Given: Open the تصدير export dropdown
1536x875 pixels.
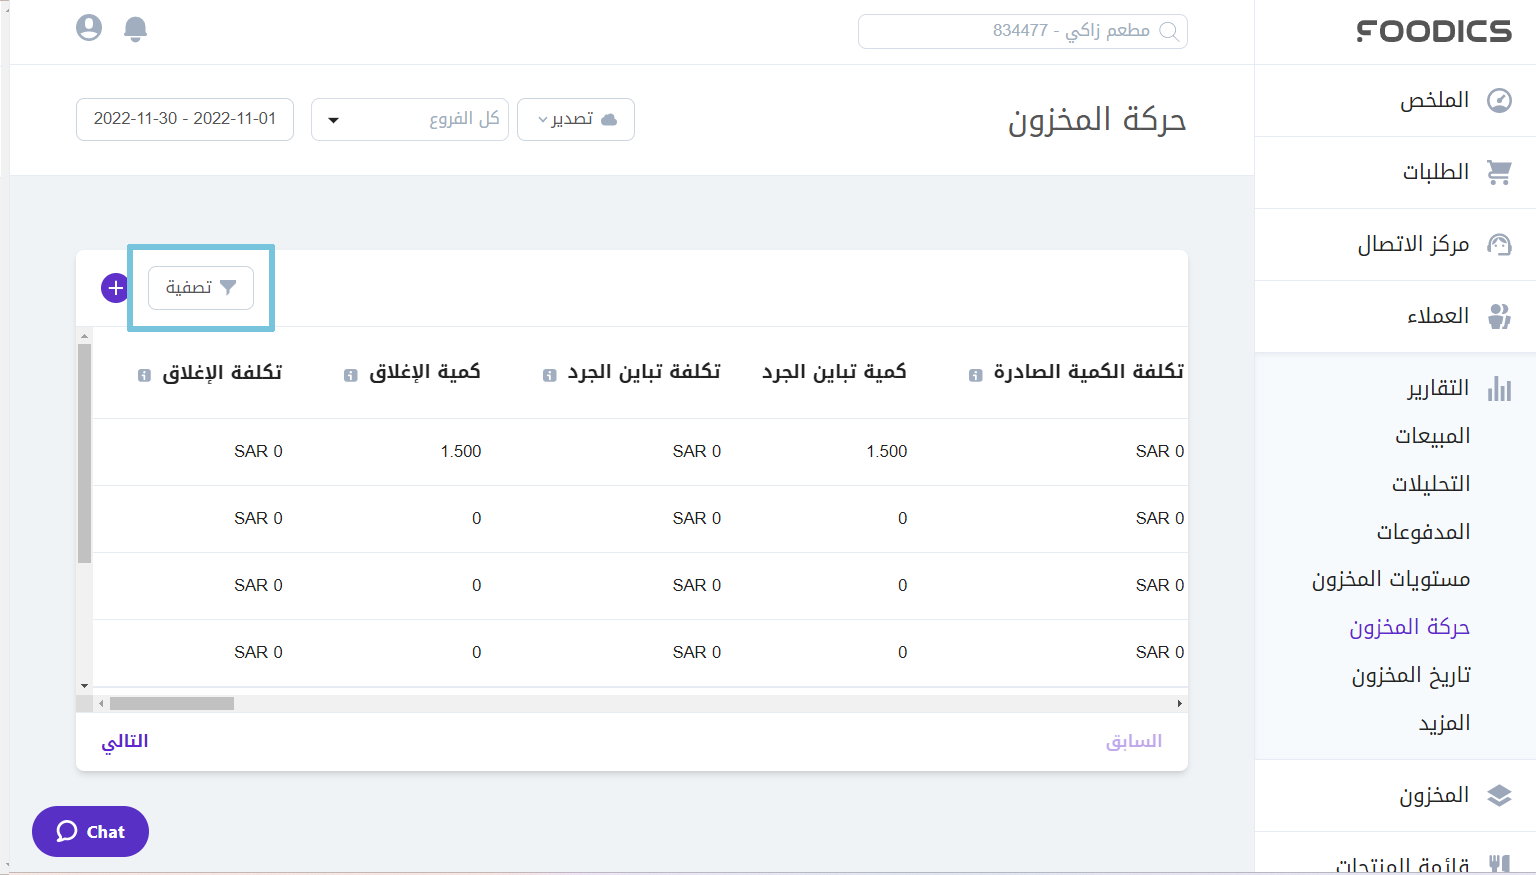Looking at the screenshot, I should tap(576, 119).
